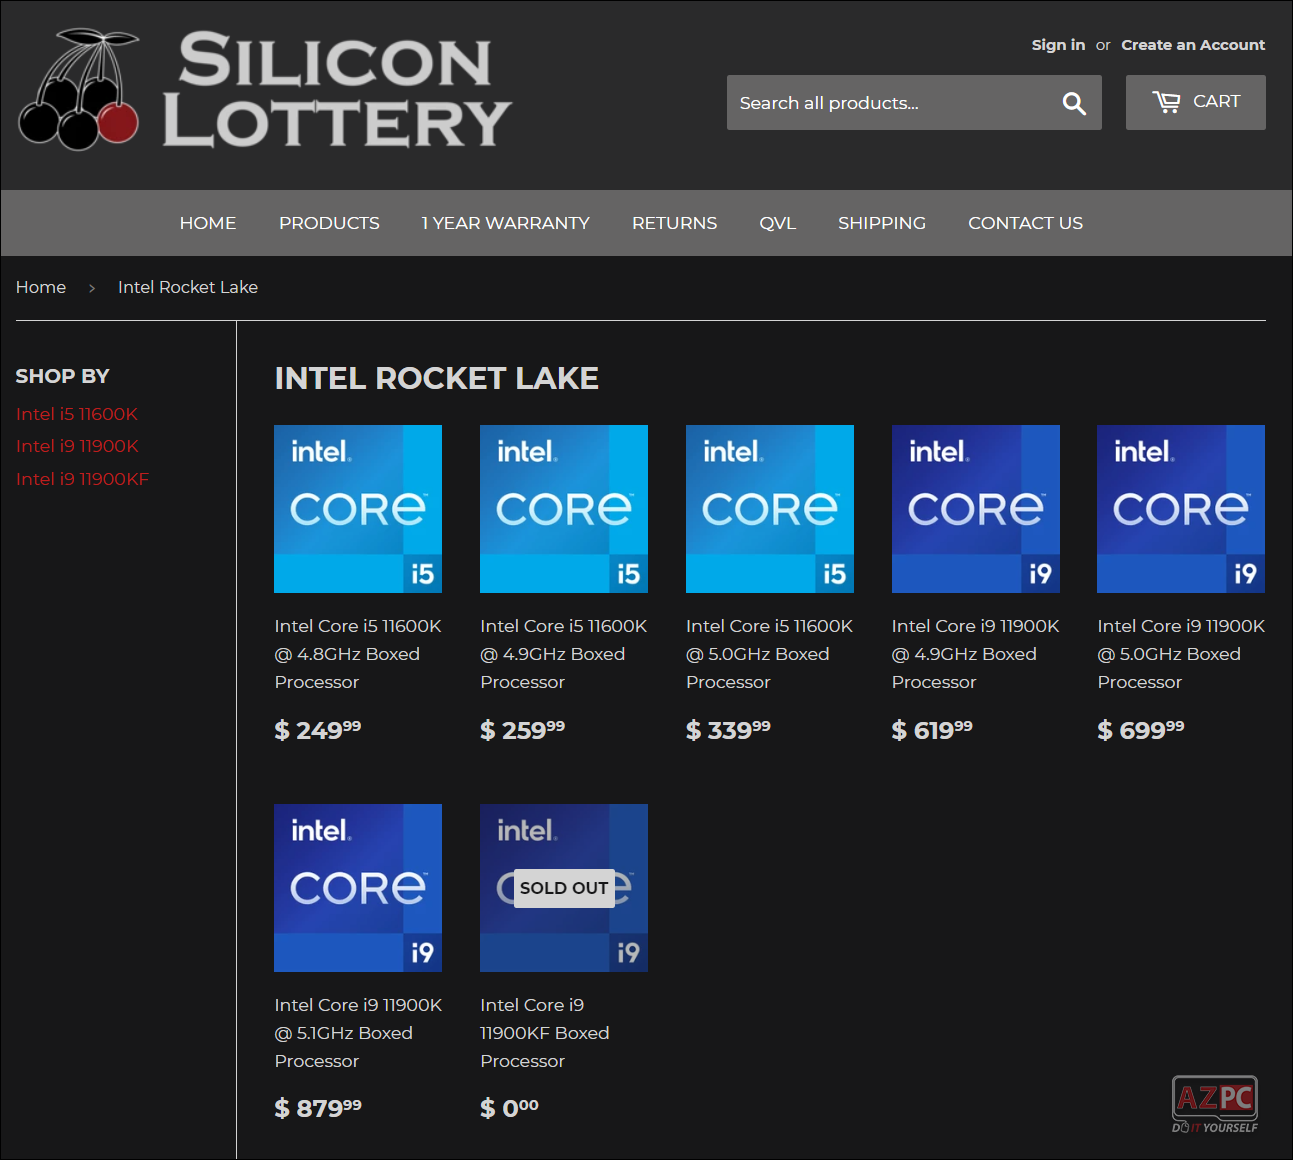This screenshot has height=1160, width=1293.
Task: Open the Intel Core i5 11600K 5.0GHz listing
Action: pyautogui.click(x=769, y=509)
